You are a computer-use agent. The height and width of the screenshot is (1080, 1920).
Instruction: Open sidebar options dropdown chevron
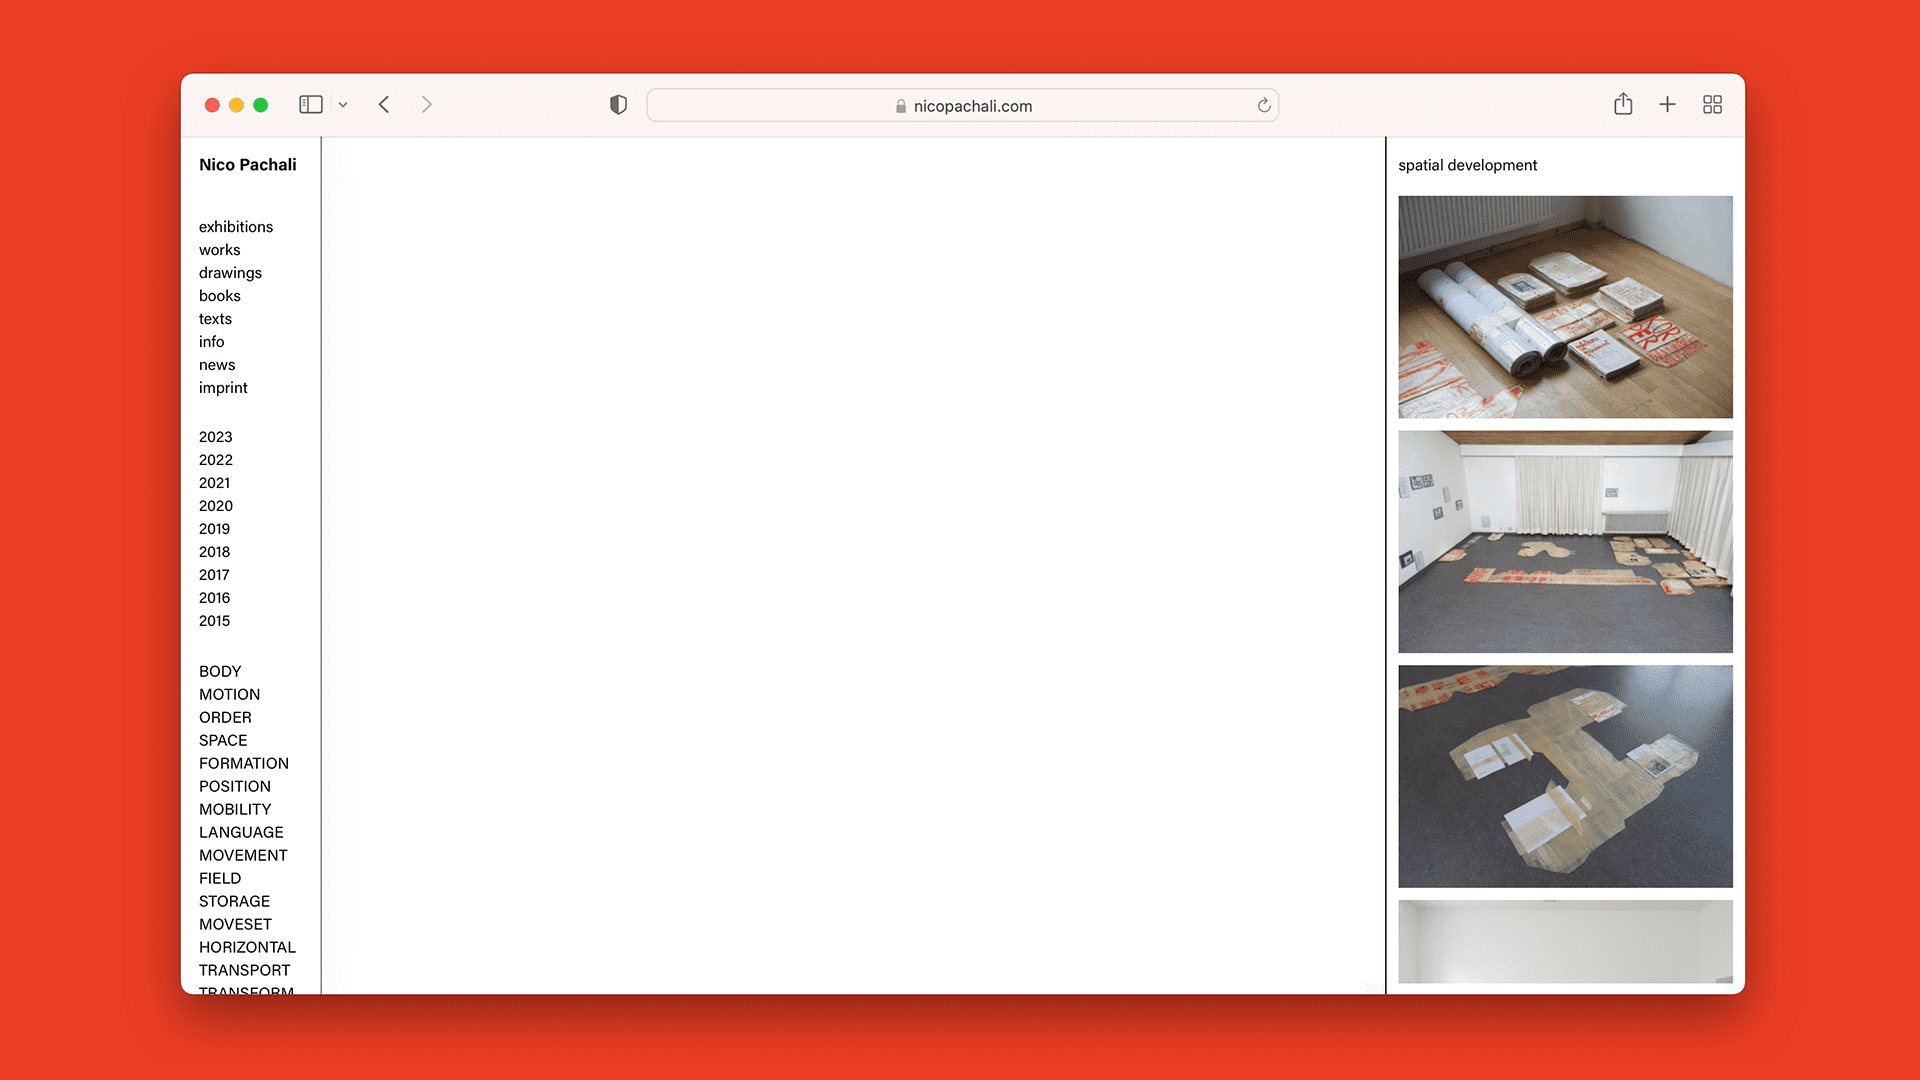[x=343, y=105]
